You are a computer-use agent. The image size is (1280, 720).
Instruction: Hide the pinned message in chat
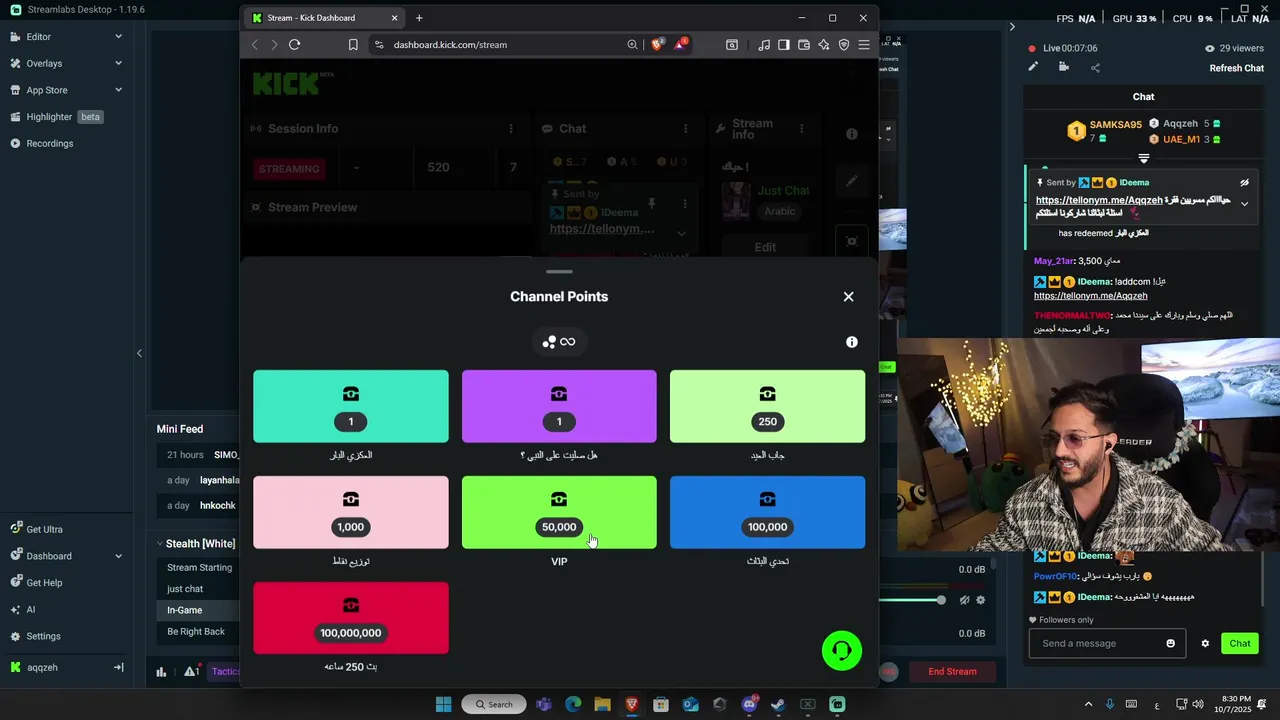point(1244,183)
